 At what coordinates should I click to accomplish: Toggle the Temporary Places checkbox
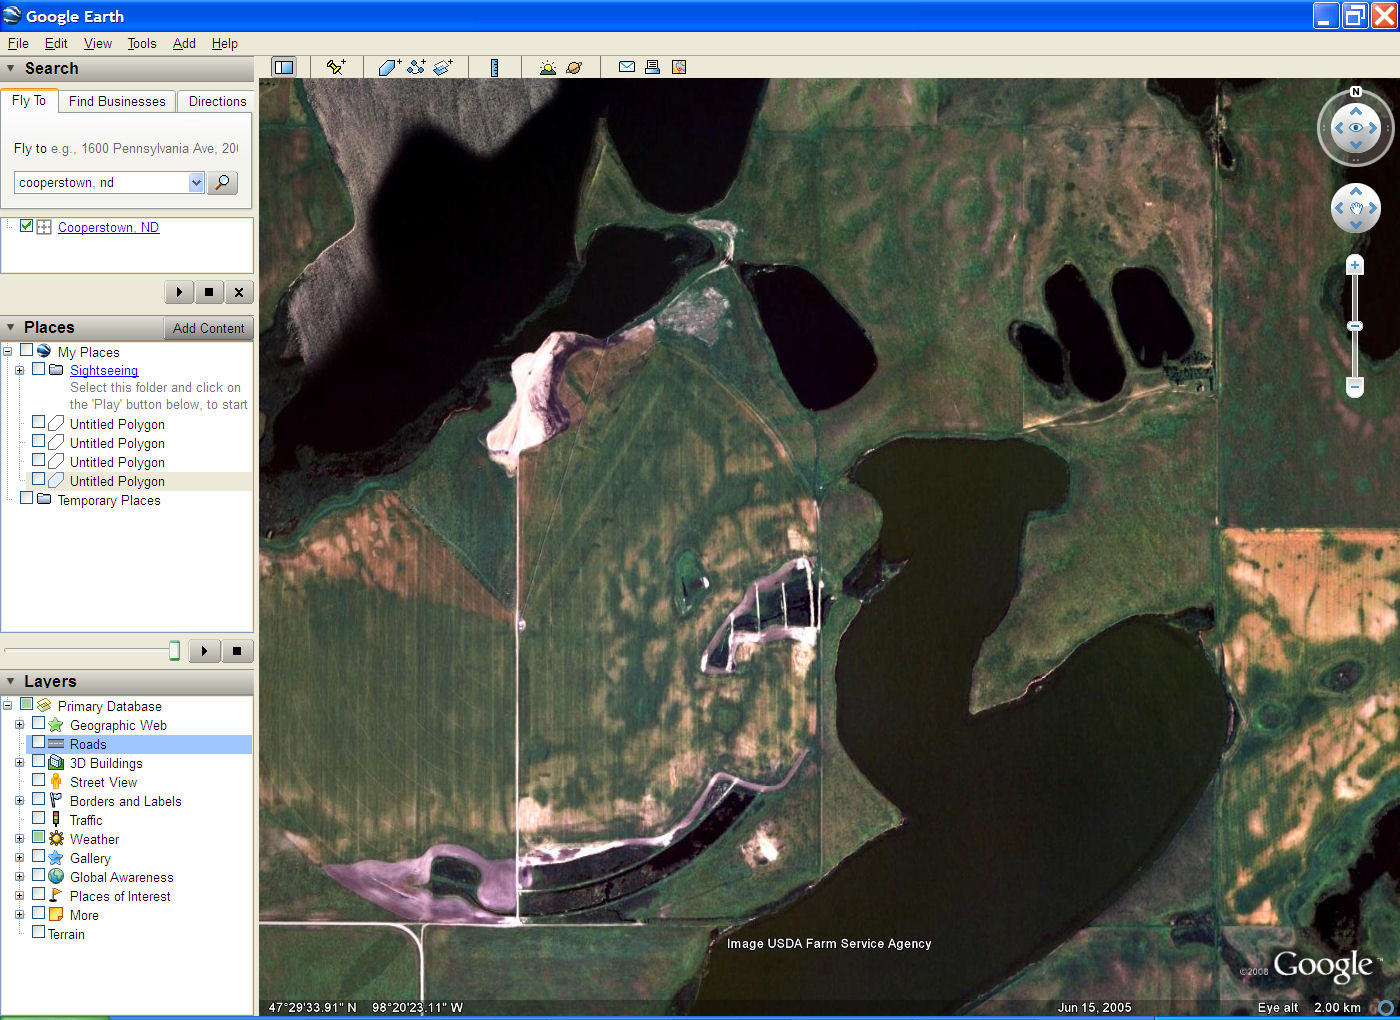coord(27,498)
